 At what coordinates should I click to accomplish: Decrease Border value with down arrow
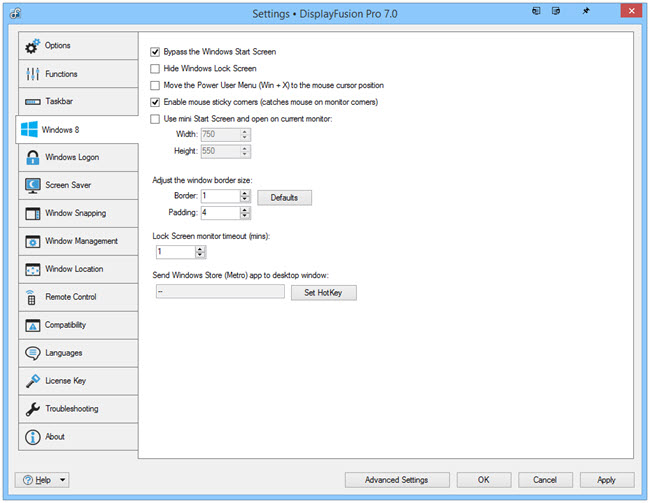click(x=245, y=199)
